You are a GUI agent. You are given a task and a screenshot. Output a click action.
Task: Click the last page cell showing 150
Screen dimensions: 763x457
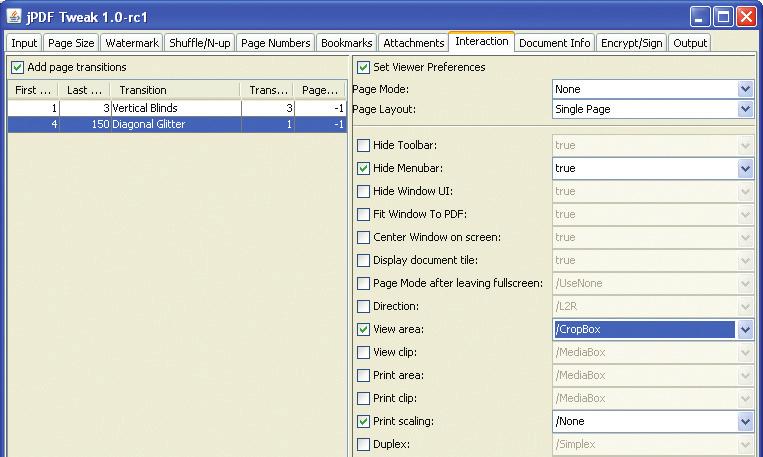[85, 124]
